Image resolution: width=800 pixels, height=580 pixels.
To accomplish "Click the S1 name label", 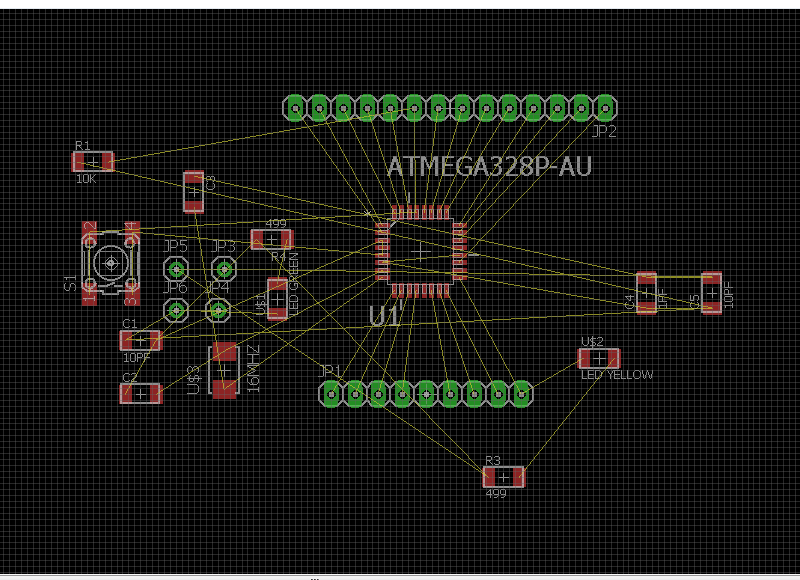I will tap(70, 283).
